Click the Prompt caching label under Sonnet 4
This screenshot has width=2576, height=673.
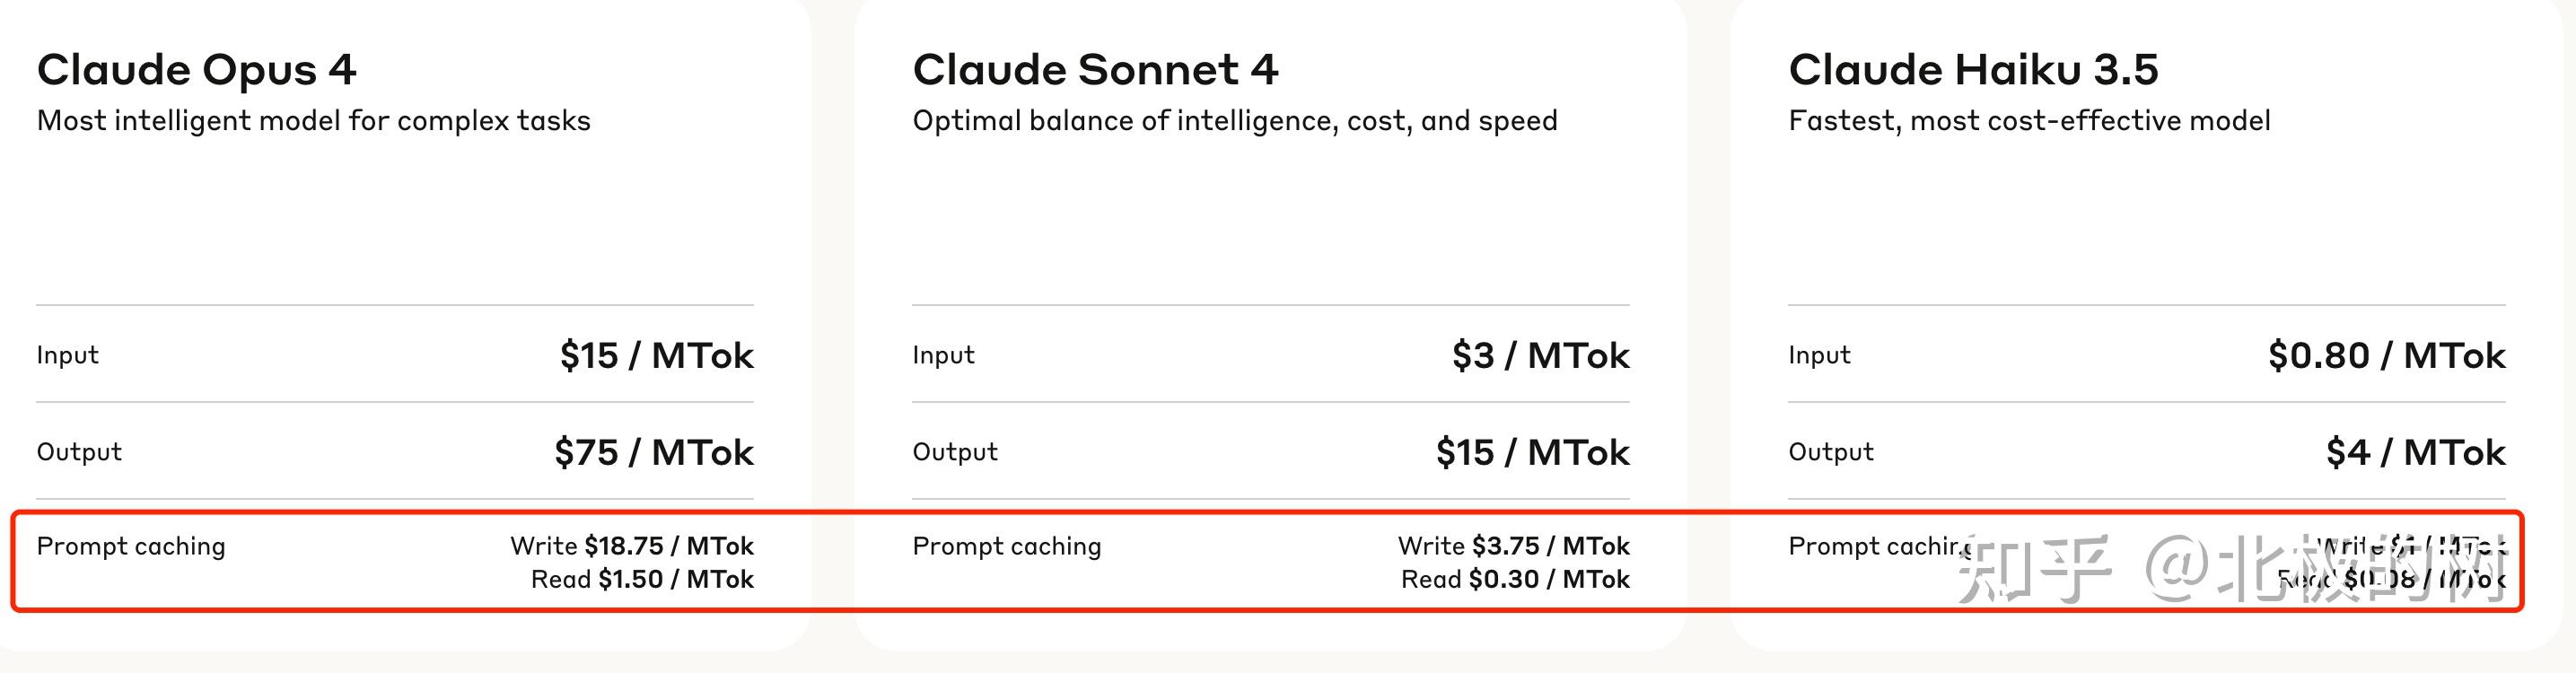(x=1006, y=546)
